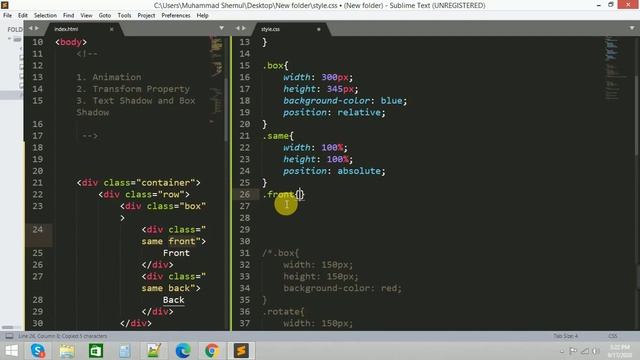Open the right pane tab list dropdown
Image resolution: width=640 pixels, height=360 pixels.
click(x=632, y=28)
